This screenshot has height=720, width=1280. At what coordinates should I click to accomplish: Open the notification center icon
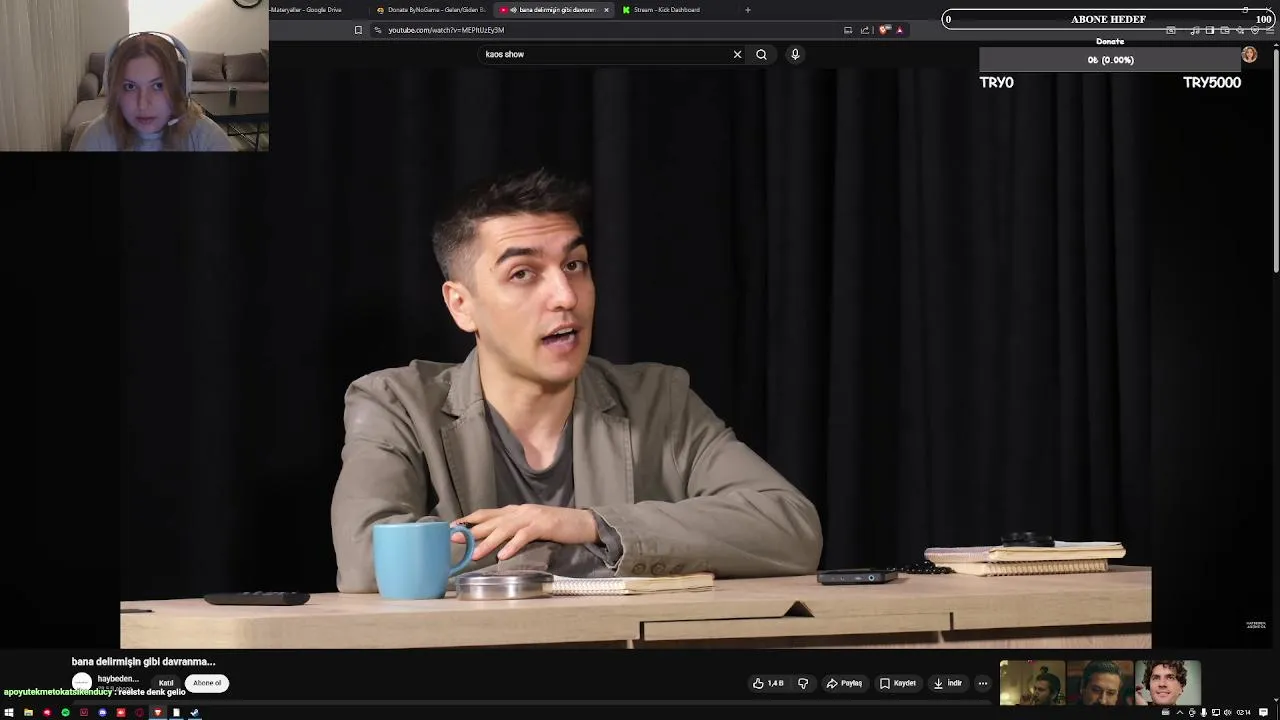click(1263, 713)
